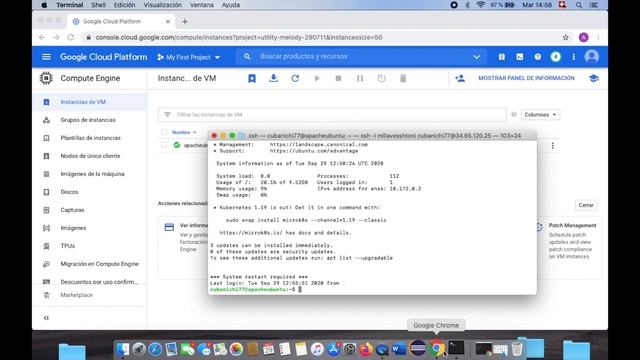Click the import VM download icon
Screen dimensions: 640x360
tap(273, 78)
